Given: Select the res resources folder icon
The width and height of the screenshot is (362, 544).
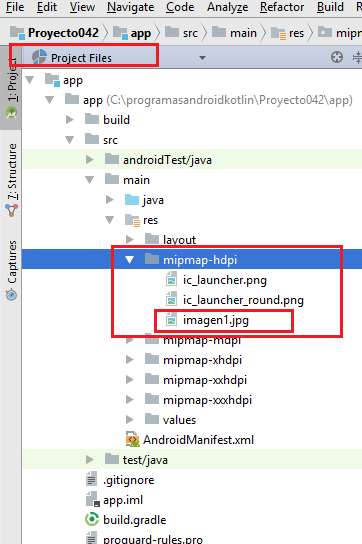Looking at the screenshot, I should (132, 220).
